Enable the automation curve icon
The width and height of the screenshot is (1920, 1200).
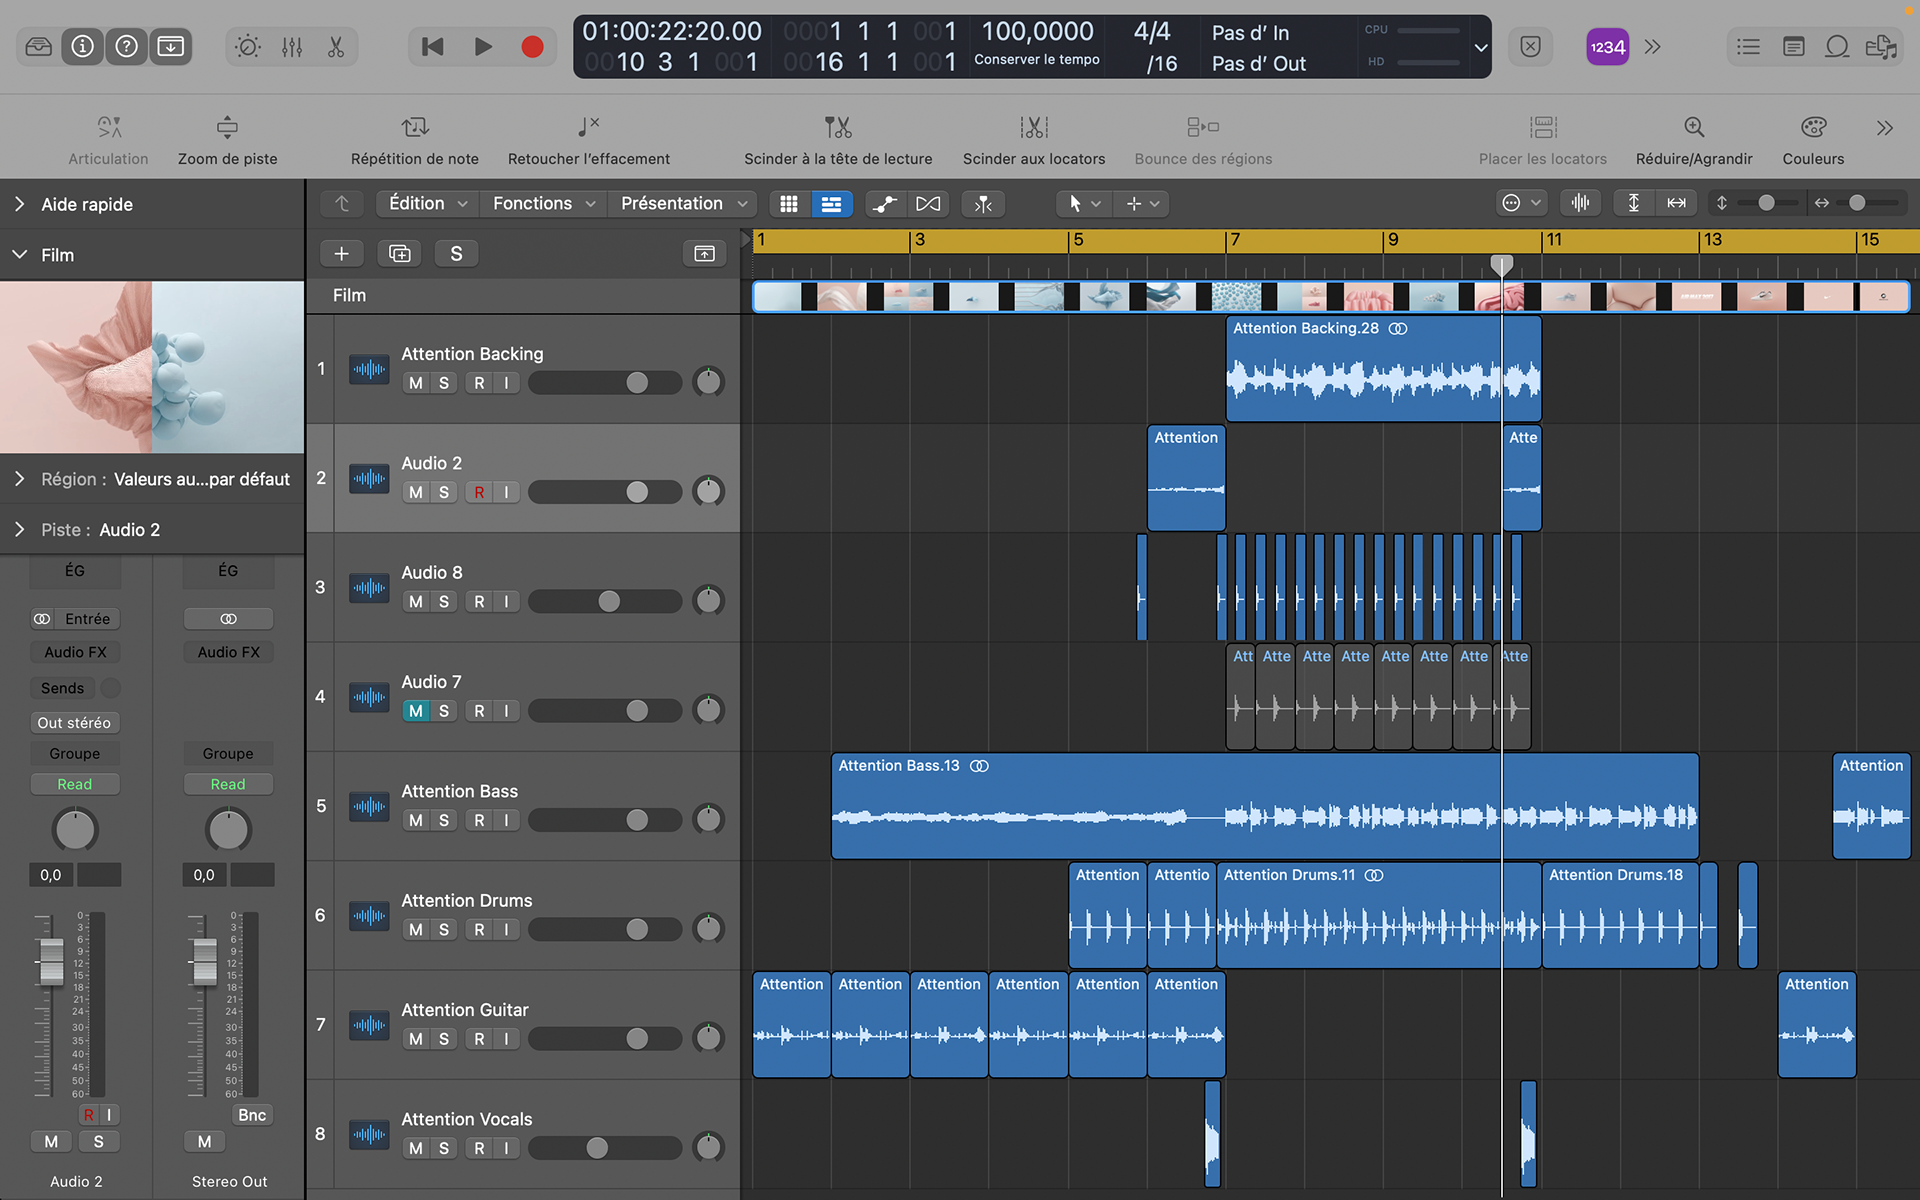coord(885,204)
